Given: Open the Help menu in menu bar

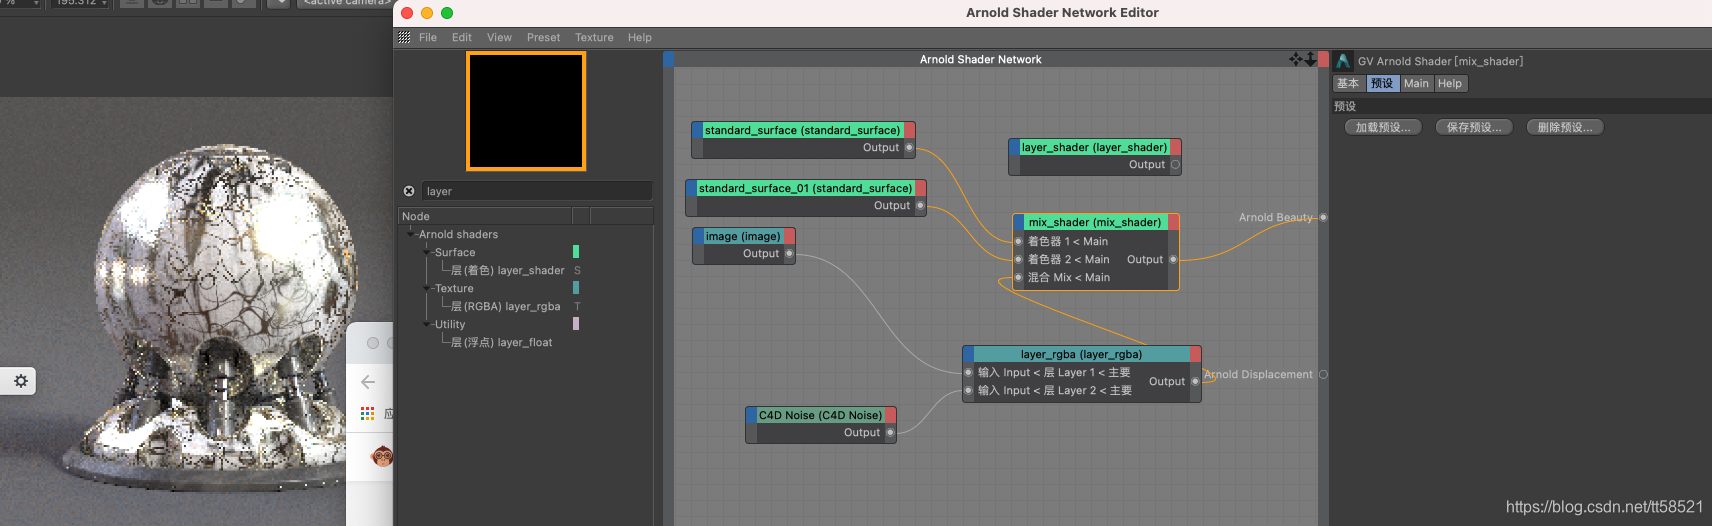Looking at the screenshot, I should click(x=640, y=38).
